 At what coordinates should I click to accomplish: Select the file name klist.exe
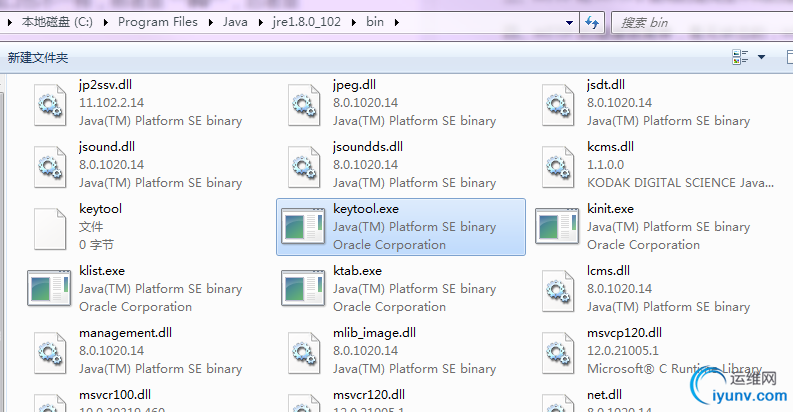coord(102,271)
